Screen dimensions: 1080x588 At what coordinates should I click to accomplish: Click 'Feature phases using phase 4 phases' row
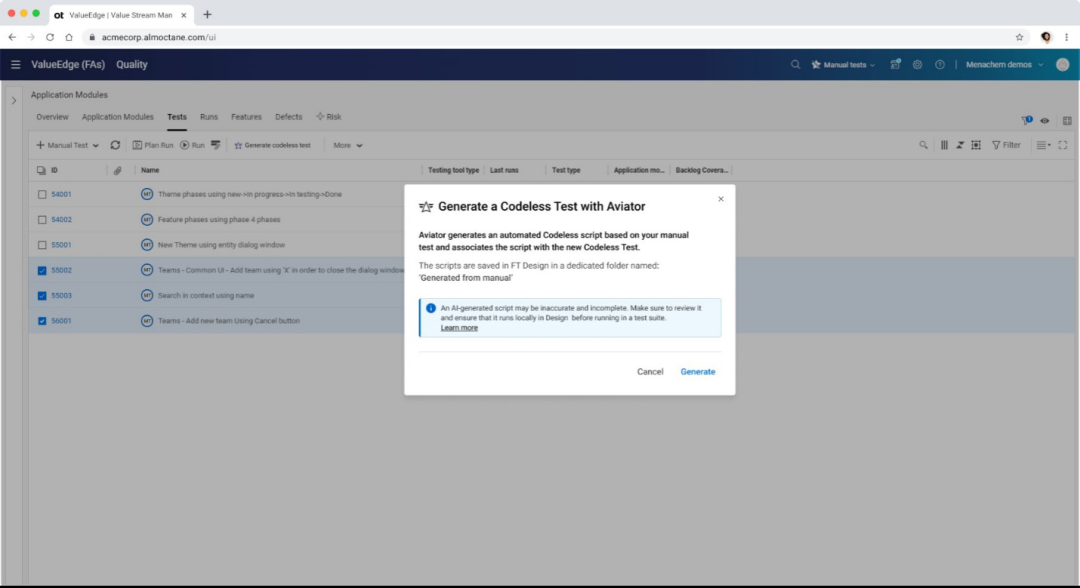click(219, 220)
